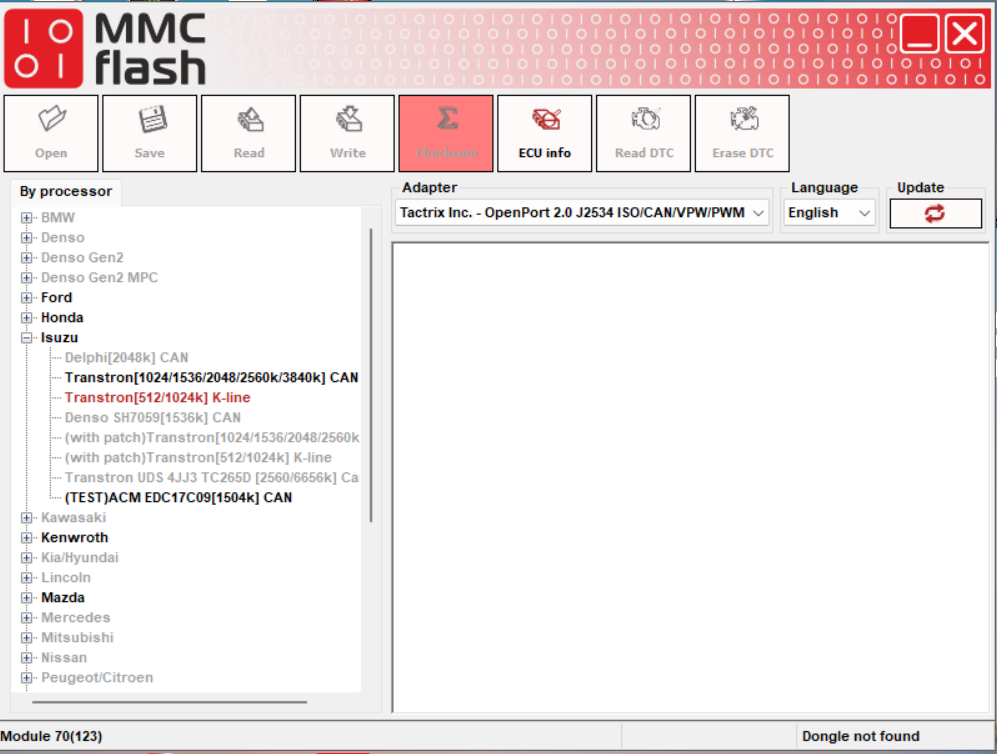Select Transtron[512/1024k] K-line in red
997x754 pixels.
click(x=158, y=397)
